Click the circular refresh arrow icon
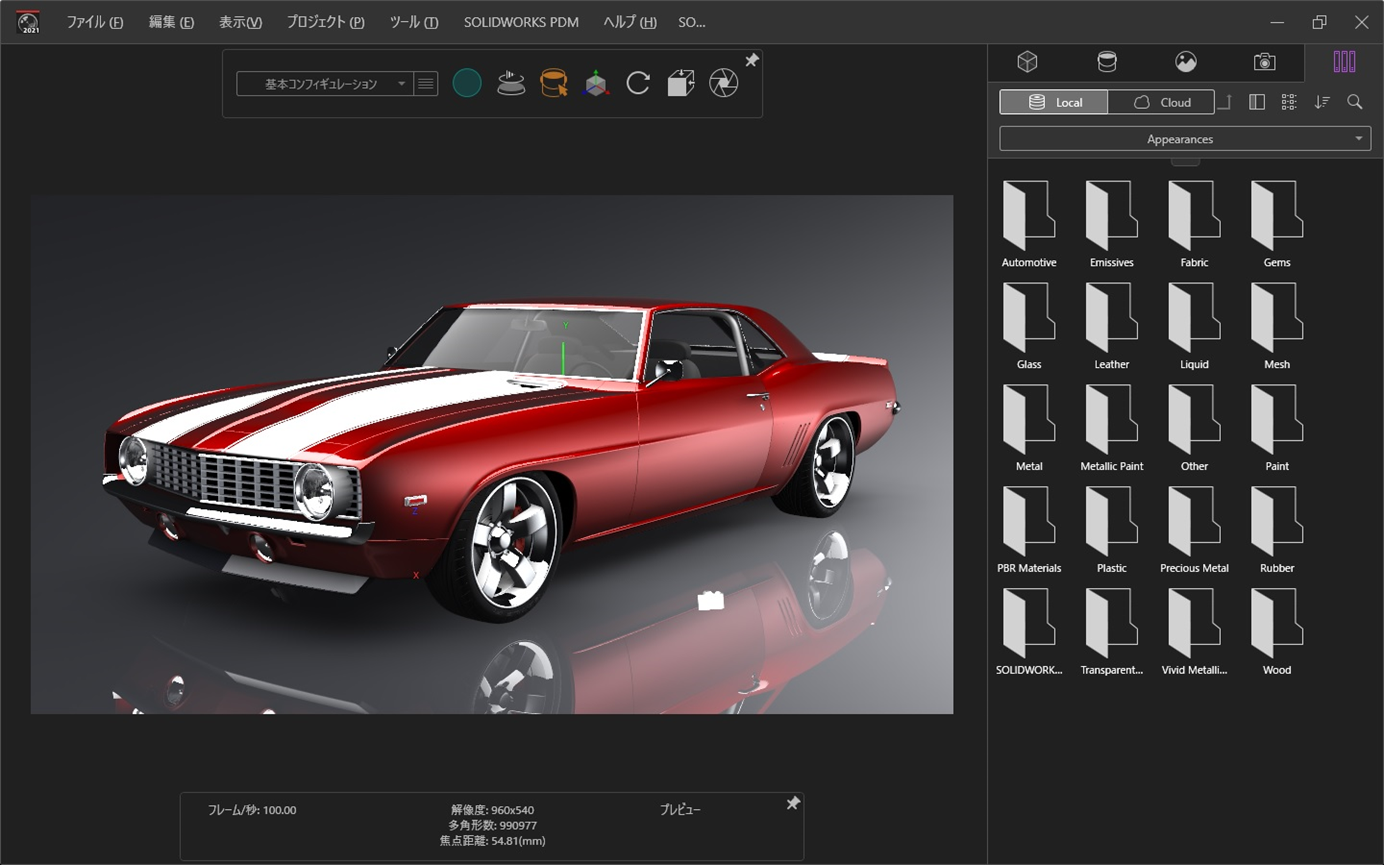Screen dimensions: 1384x865 (638, 83)
